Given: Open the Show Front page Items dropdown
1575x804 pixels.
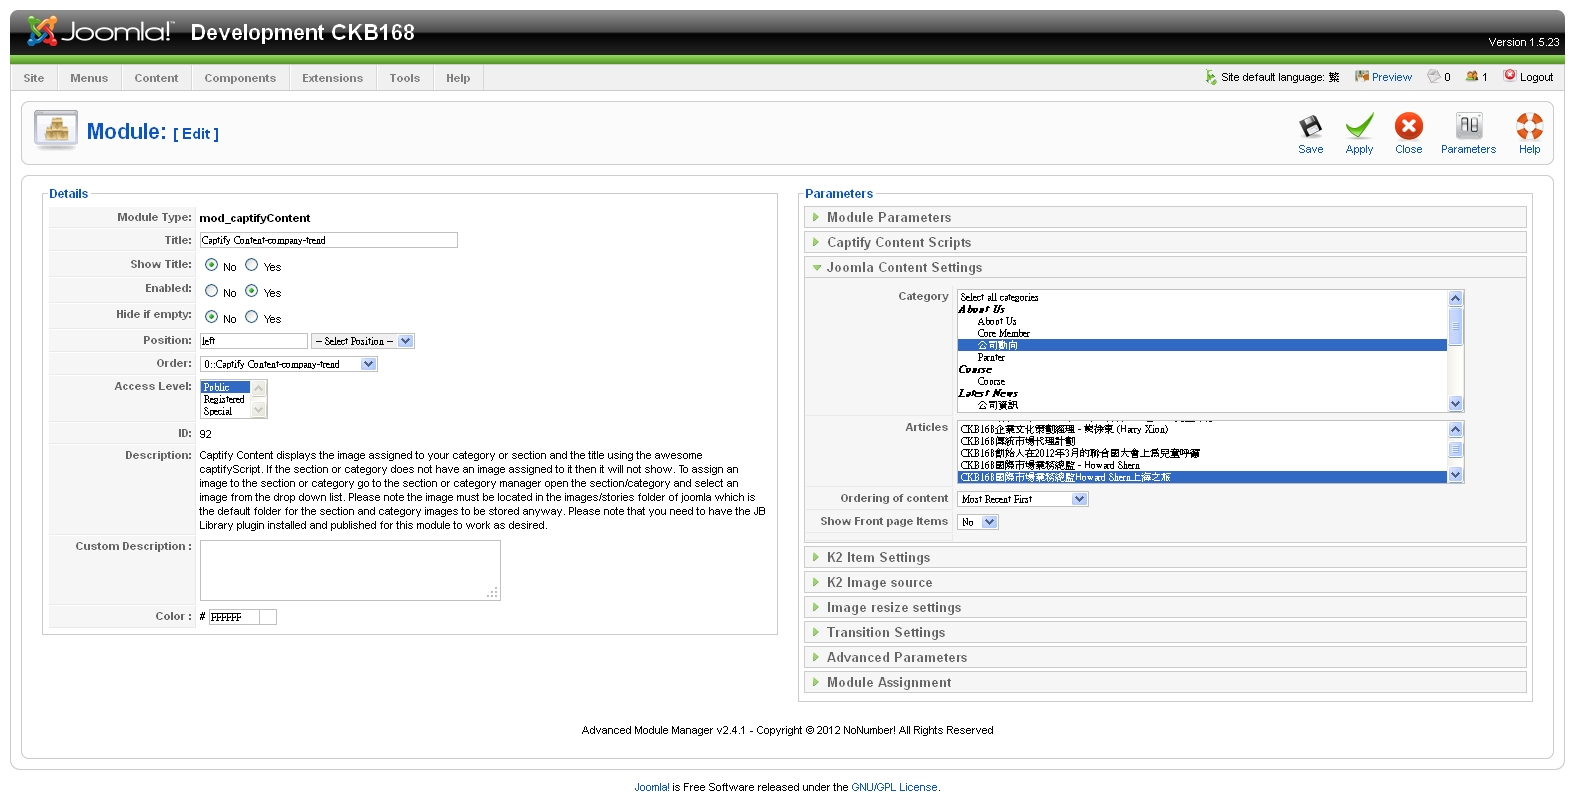Looking at the screenshot, I should (x=978, y=522).
